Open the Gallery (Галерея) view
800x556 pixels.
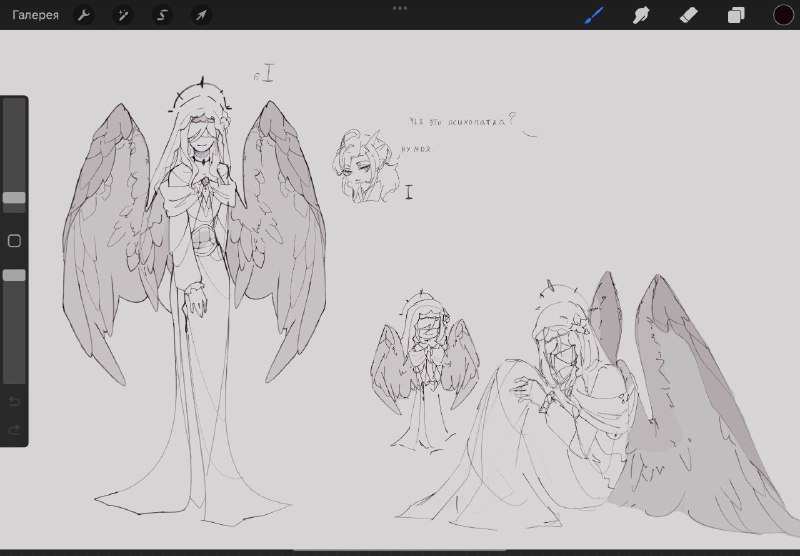pyautogui.click(x=35, y=15)
